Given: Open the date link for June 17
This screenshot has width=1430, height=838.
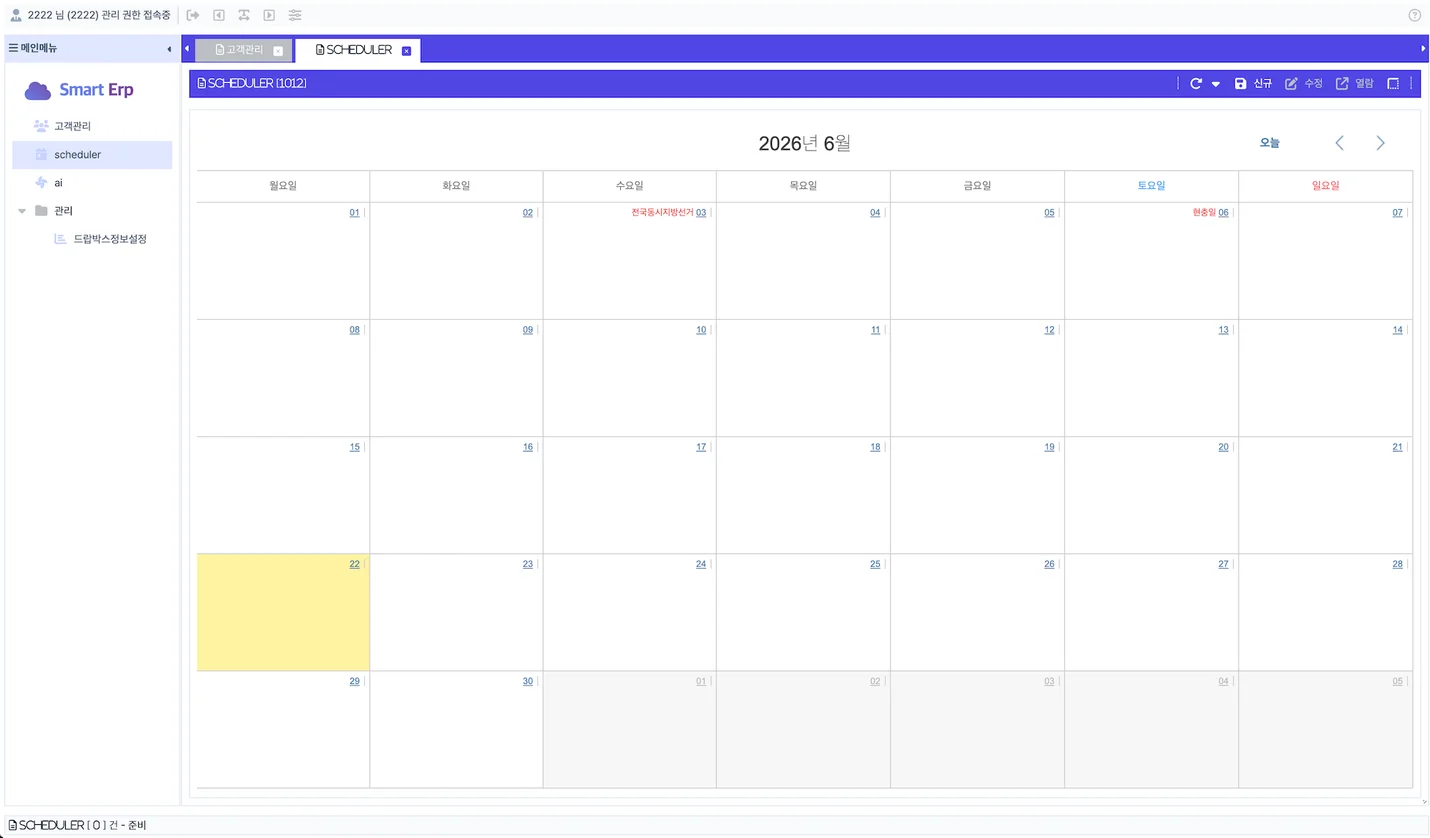Looking at the screenshot, I should (x=701, y=447).
